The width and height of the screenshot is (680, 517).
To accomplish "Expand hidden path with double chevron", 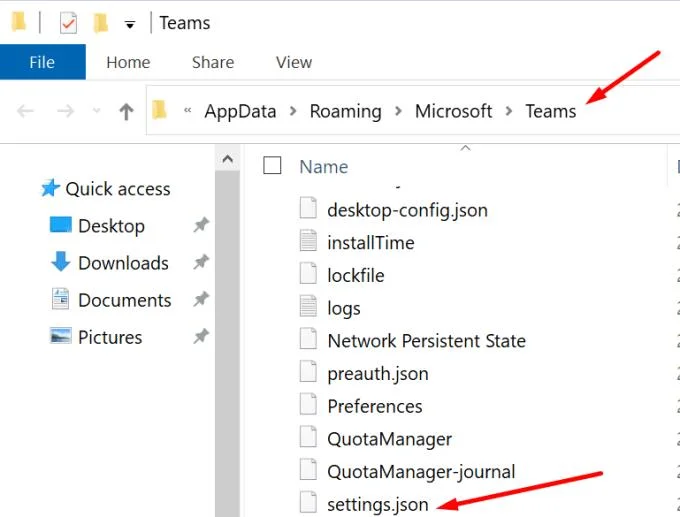I will (187, 110).
